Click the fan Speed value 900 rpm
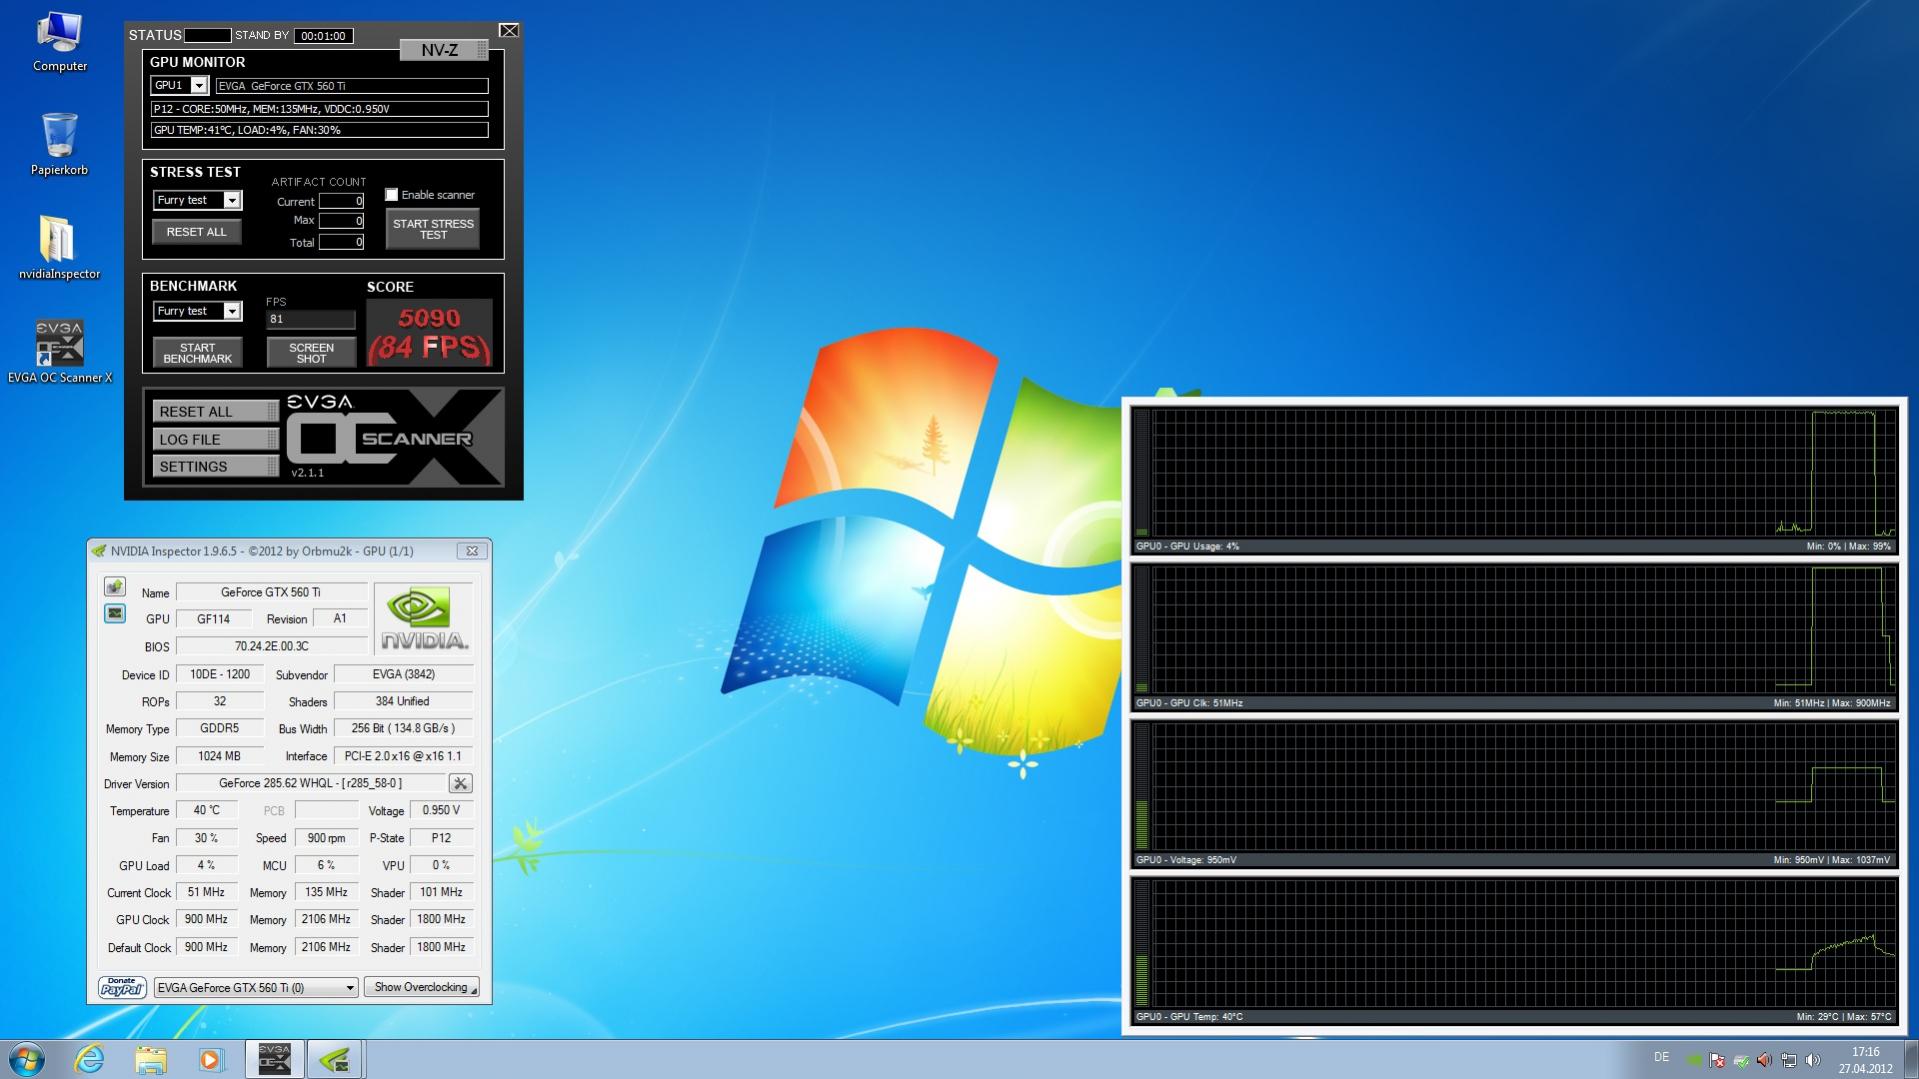 point(326,838)
